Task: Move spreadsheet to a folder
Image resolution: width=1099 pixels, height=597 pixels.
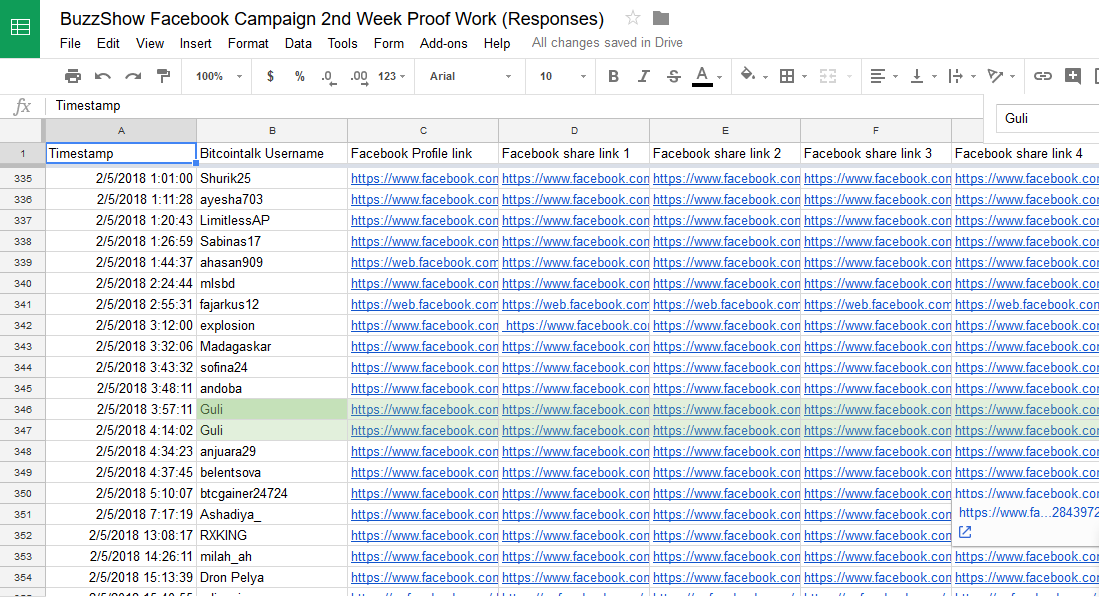Action: pyautogui.click(x=660, y=18)
